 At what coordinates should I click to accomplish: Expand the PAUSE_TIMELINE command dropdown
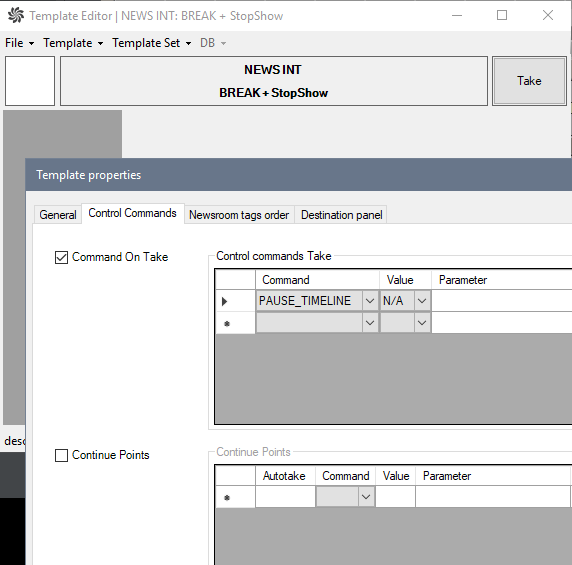(x=370, y=301)
